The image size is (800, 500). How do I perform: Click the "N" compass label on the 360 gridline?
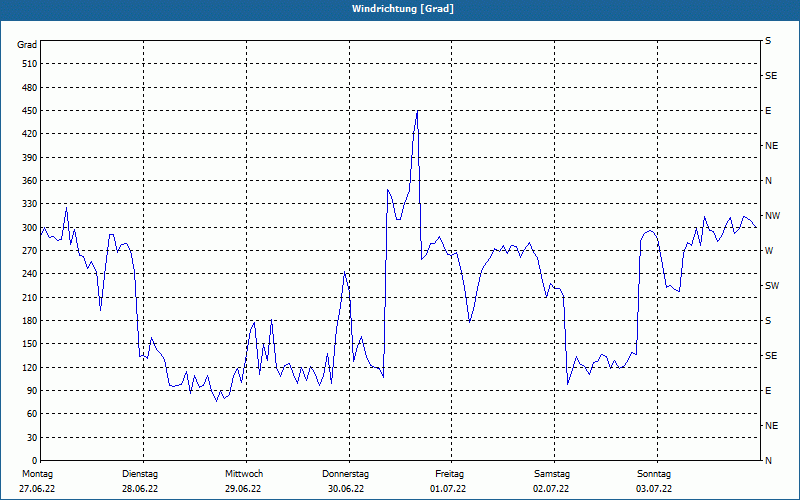coord(768,181)
